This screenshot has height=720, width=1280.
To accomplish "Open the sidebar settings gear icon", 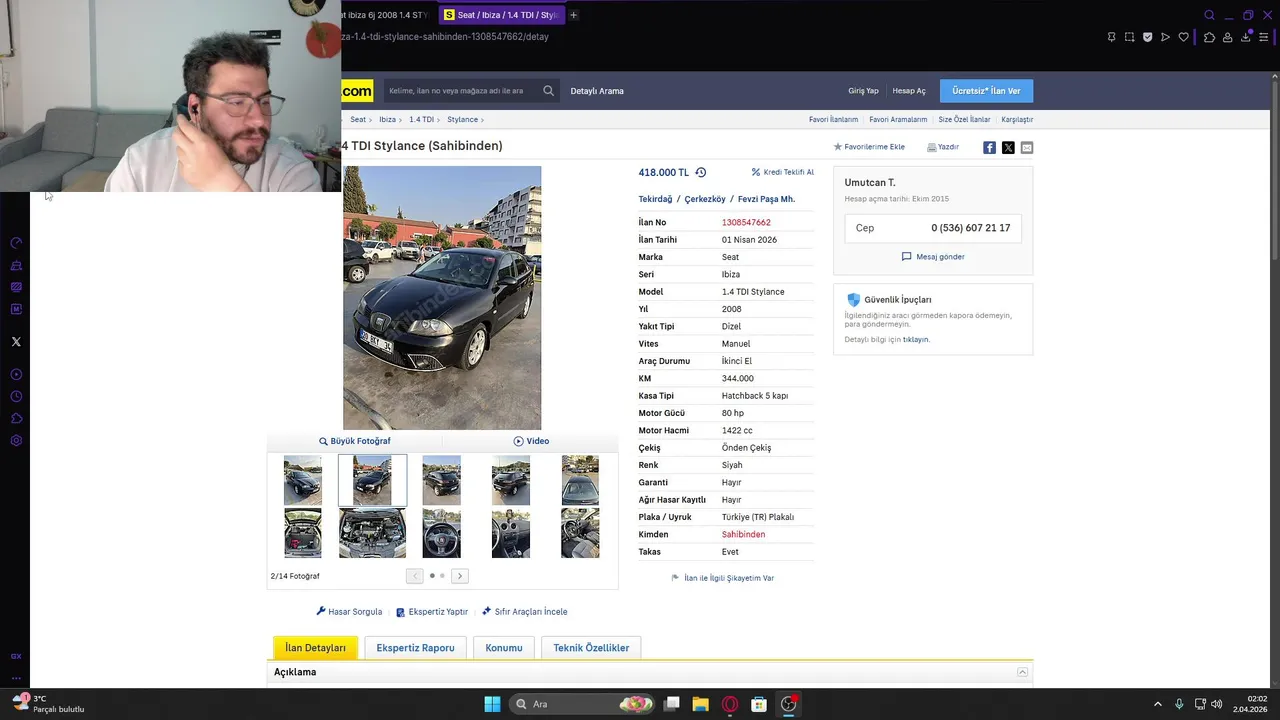I will [x=16, y=441].
